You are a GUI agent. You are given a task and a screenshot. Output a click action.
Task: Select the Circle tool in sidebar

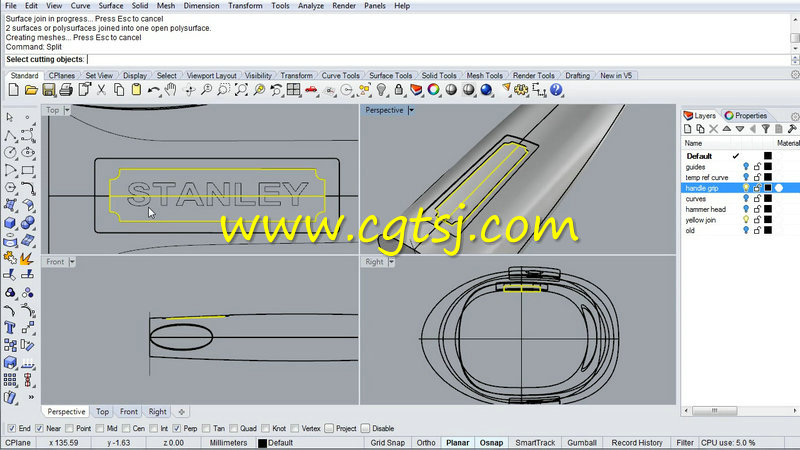[x=10, y=153]
